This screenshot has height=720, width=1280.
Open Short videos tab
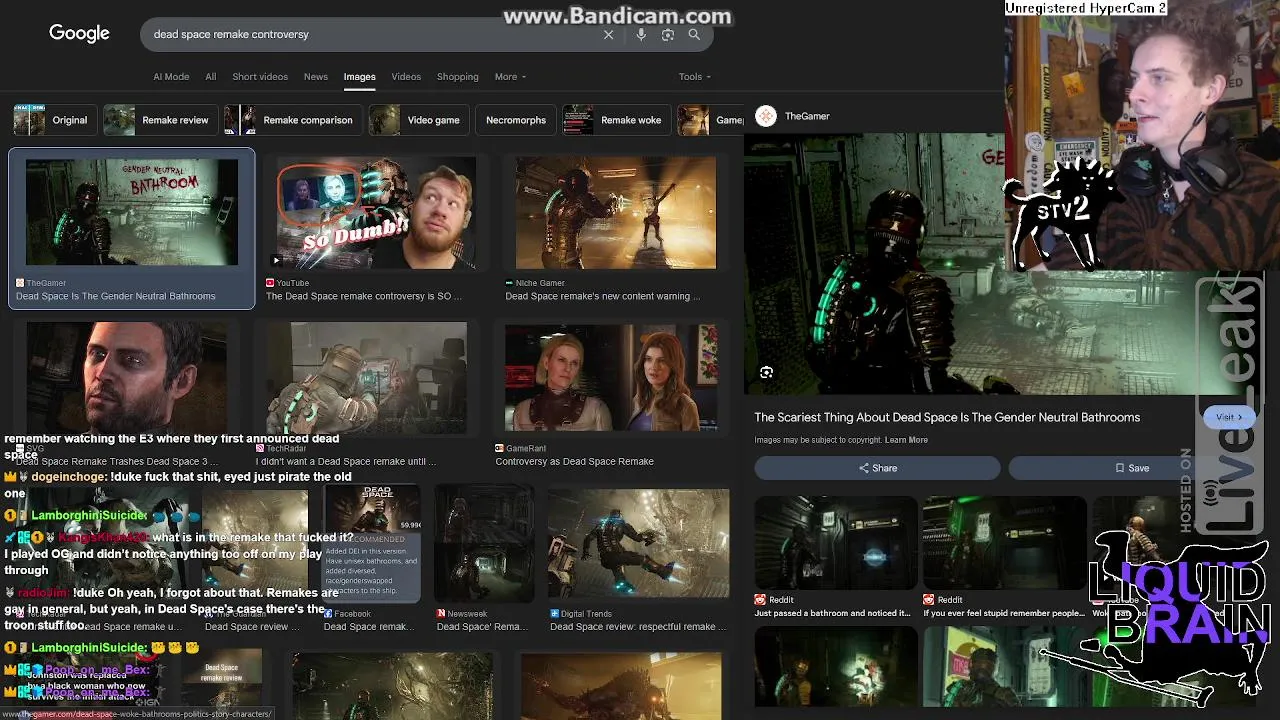tap(260, 77)
